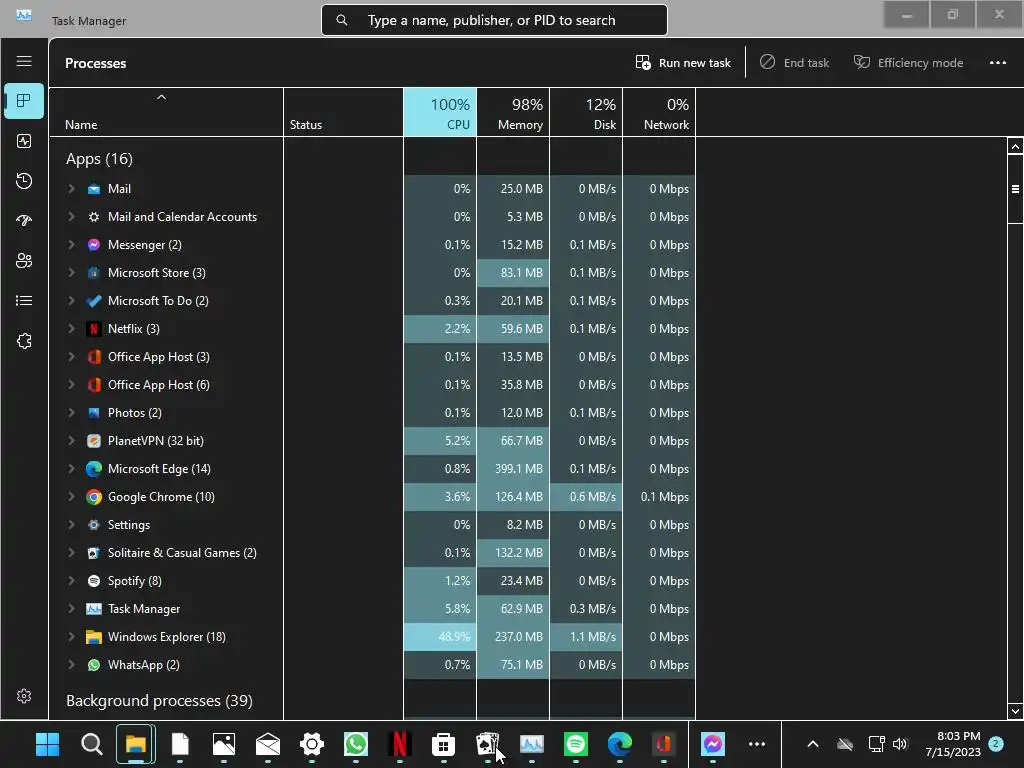This screenshot has width=1024, height=768.
Task: Expand the Netflix (3) process group
Action: pyautogui.click(x=71, y=328)
